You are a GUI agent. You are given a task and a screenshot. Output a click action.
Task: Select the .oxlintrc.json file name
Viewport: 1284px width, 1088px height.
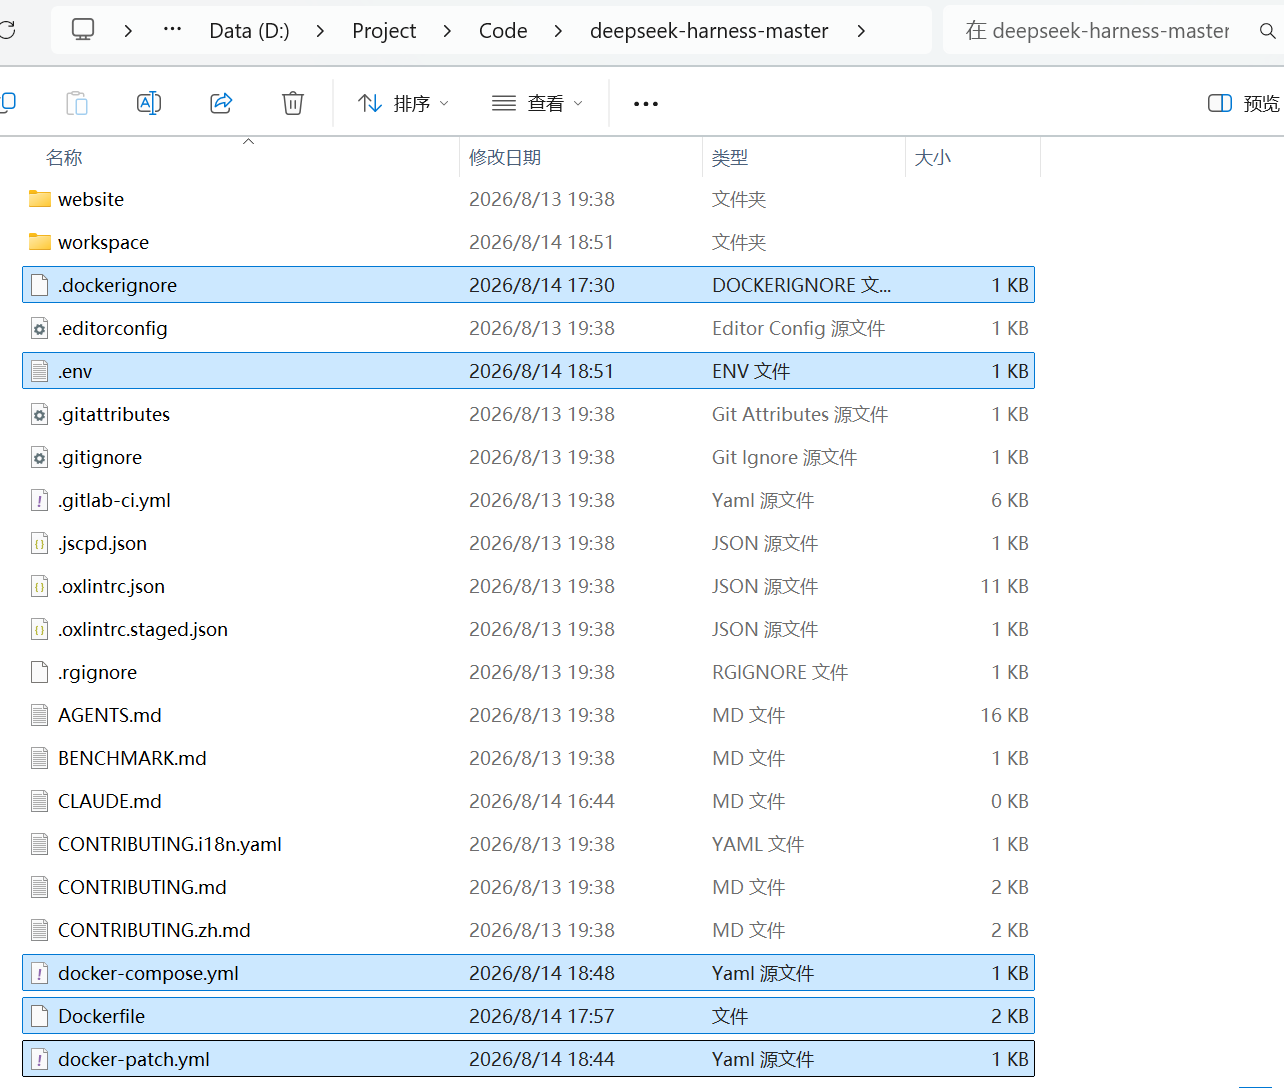111,586
